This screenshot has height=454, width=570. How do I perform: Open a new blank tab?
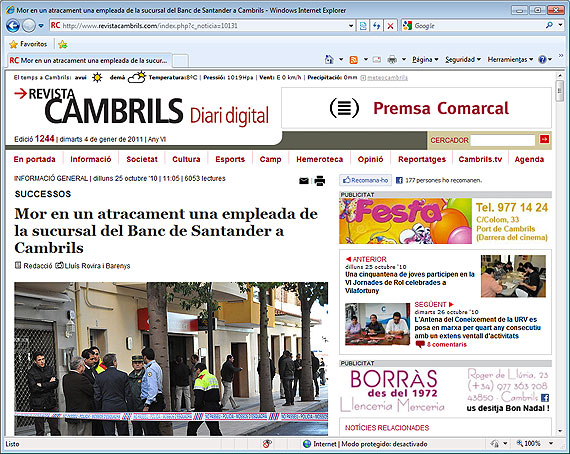click(x=180, y=61)
